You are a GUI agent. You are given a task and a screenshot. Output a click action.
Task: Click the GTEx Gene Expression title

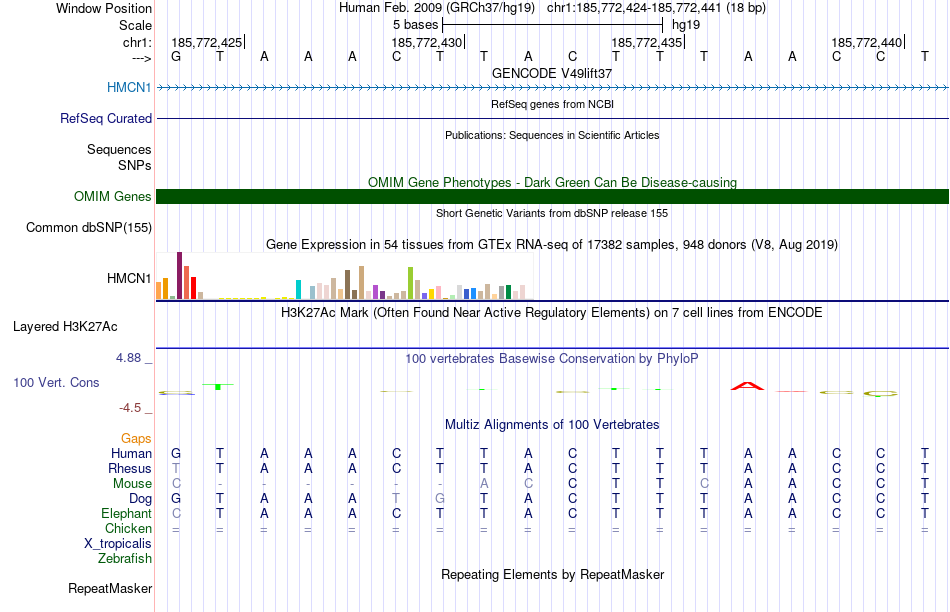[552, 245]
